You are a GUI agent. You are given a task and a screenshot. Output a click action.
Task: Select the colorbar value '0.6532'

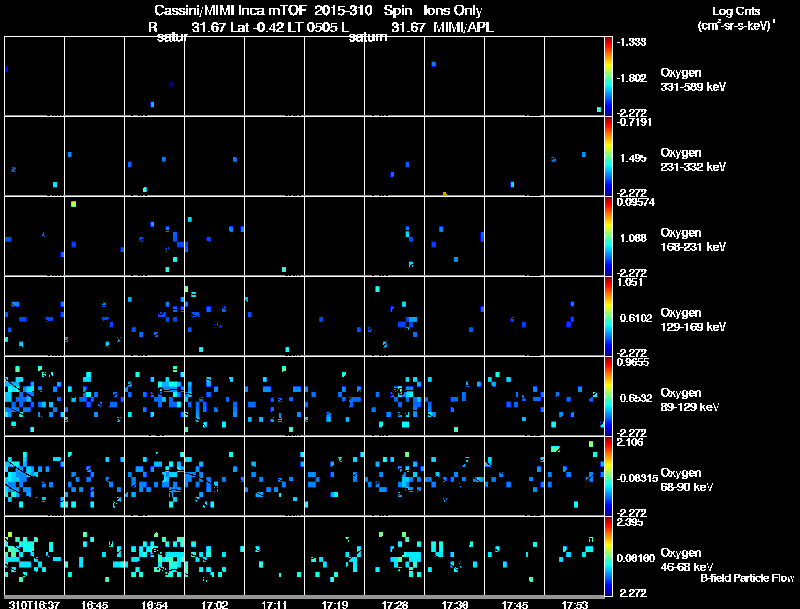[636, 398]
